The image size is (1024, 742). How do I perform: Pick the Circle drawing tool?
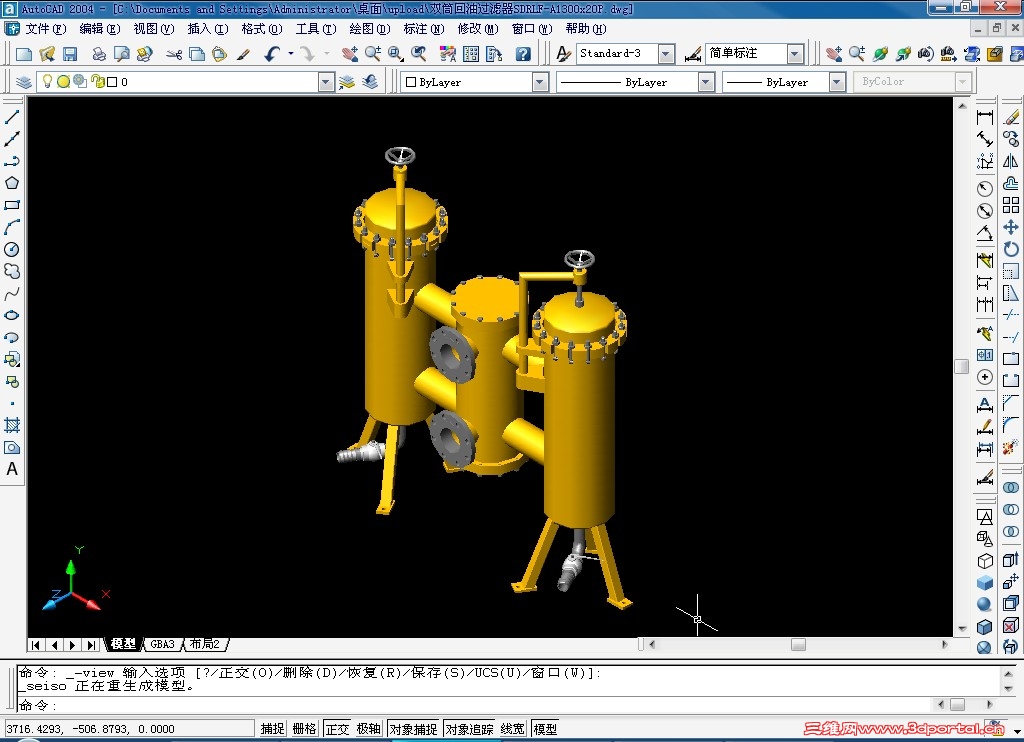[x=12, y=249]
